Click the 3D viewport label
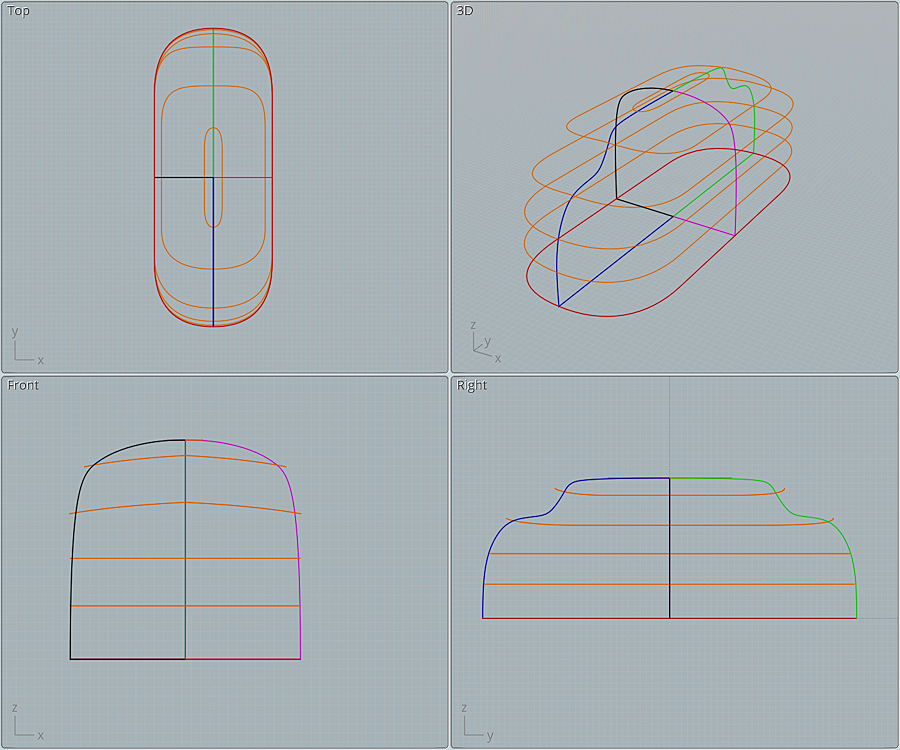The image size is (900, 750). click(x=464, y=11)
